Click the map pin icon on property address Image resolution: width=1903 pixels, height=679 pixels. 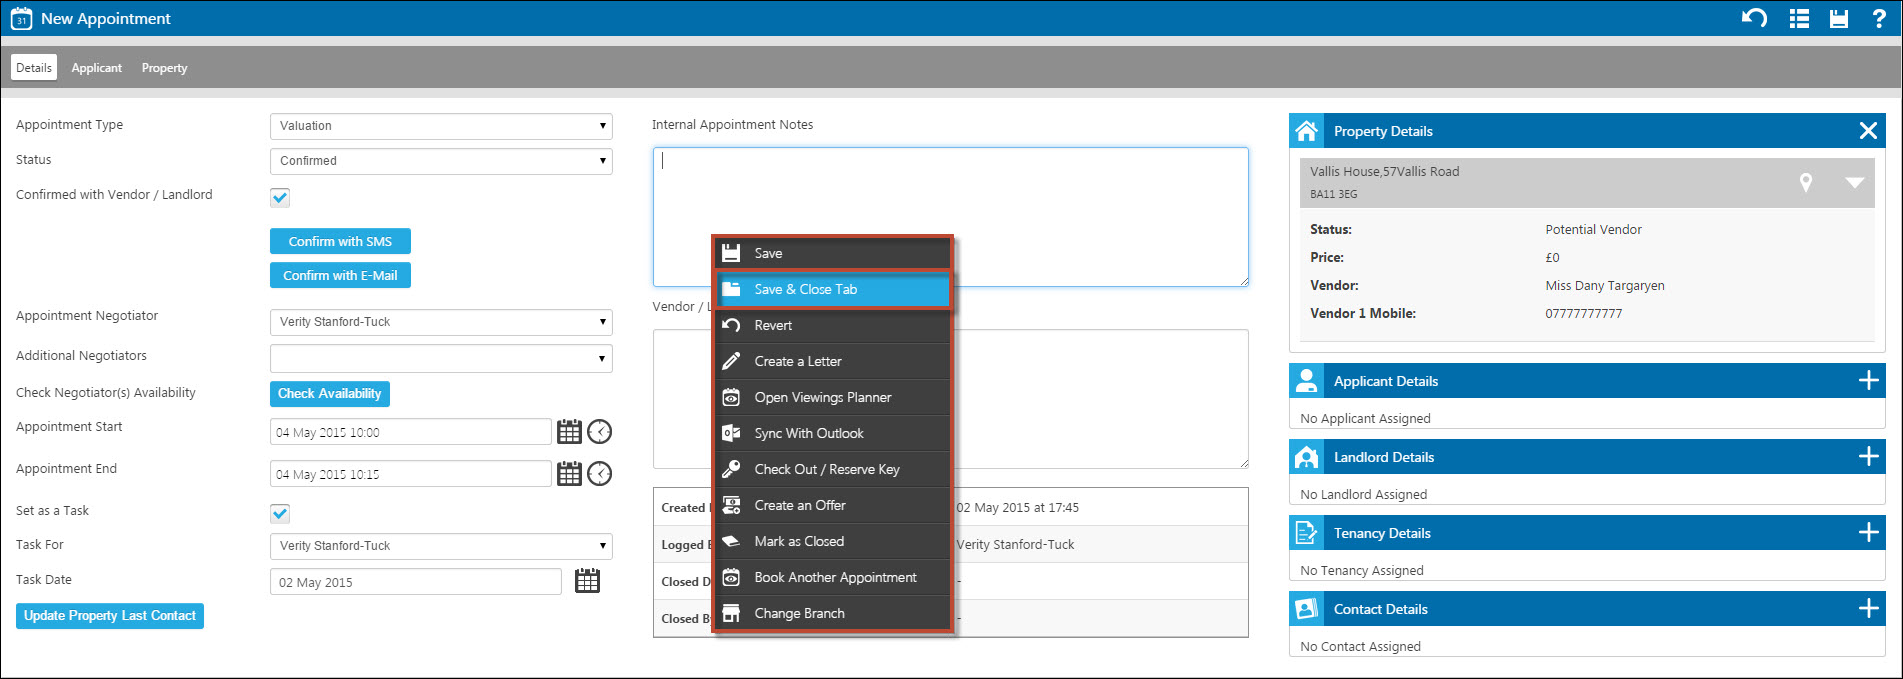(x=1806, y=182)
